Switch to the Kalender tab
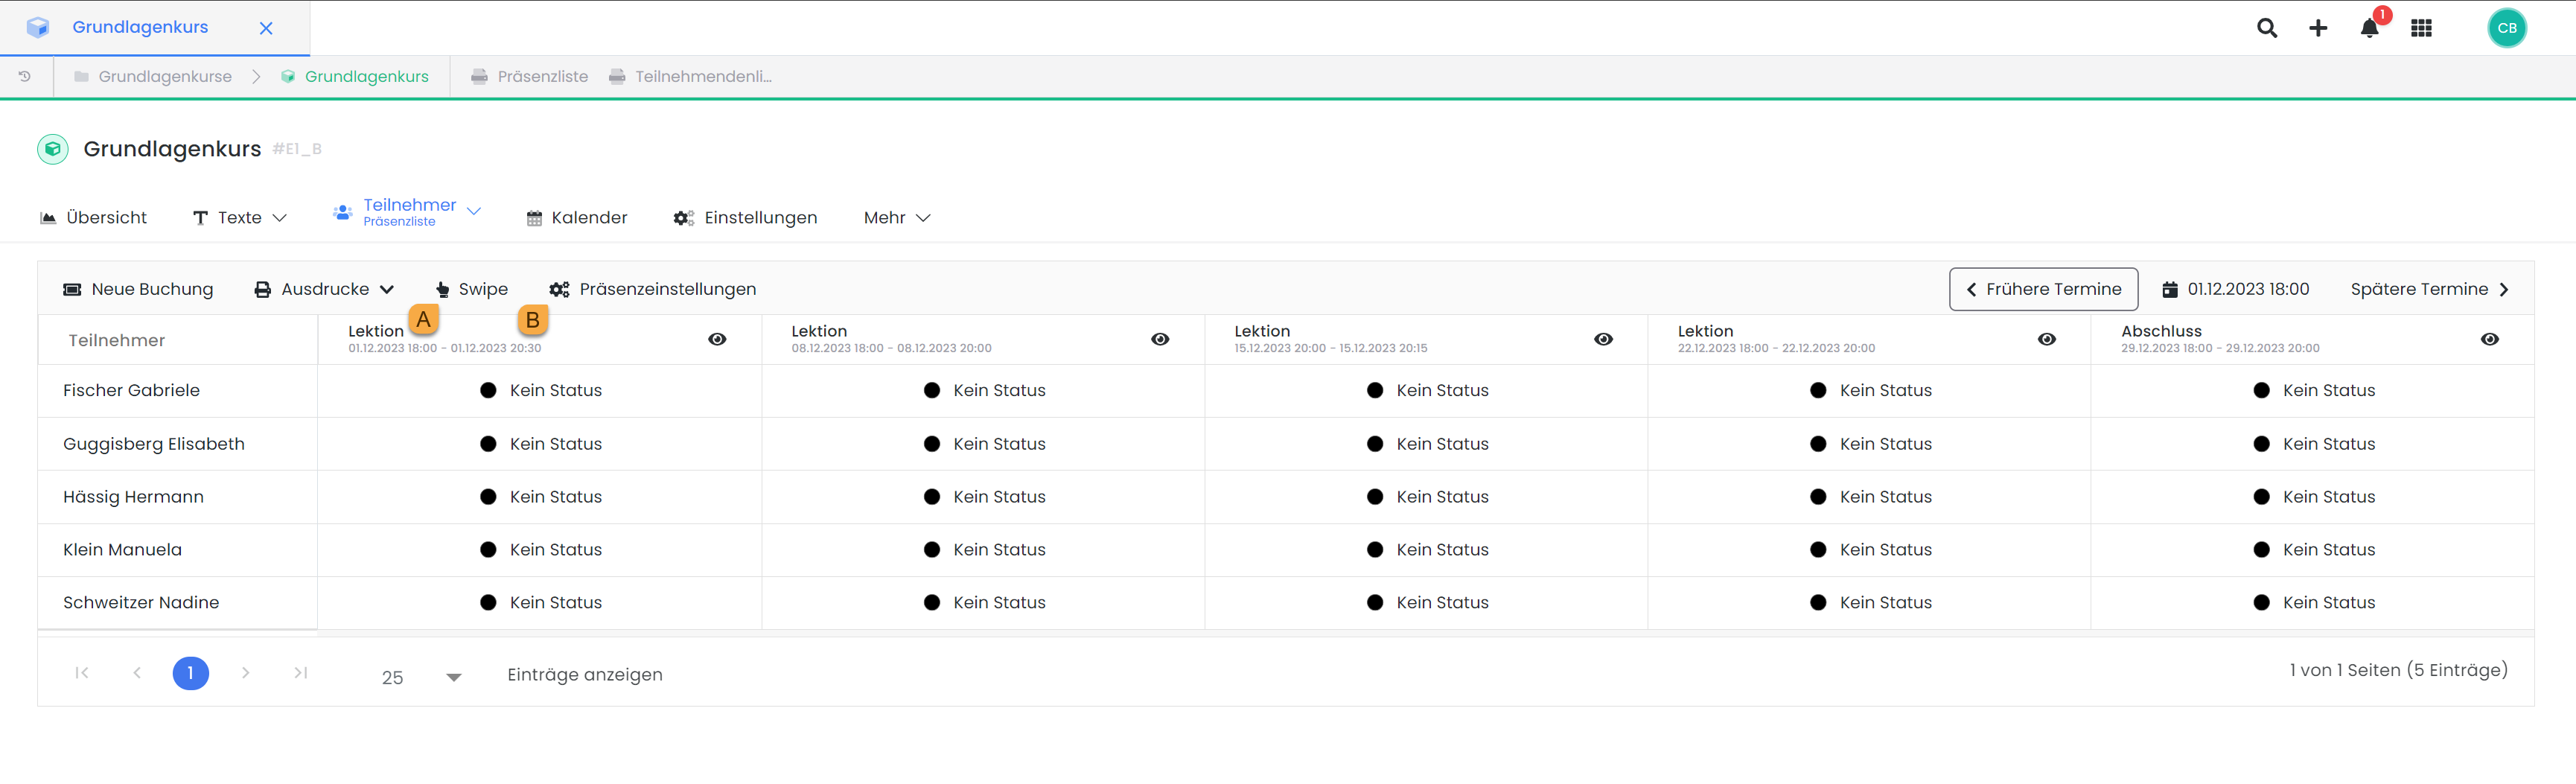Image resolution: width=2576 pixels, height=784 pixels. [577, 218]
